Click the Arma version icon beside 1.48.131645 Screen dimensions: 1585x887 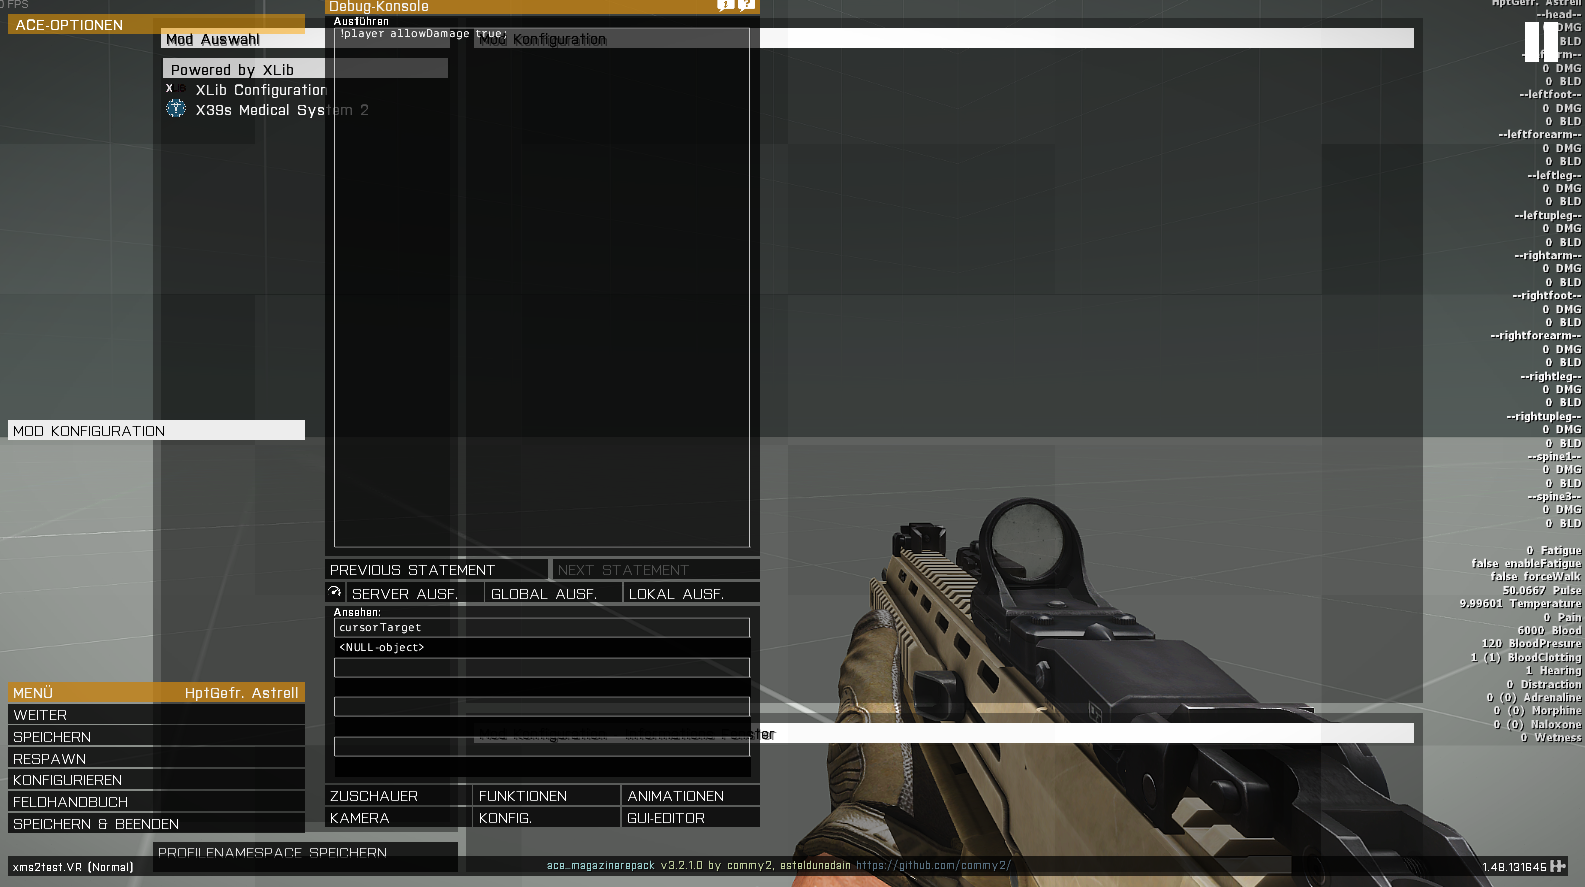[1558, 866]
